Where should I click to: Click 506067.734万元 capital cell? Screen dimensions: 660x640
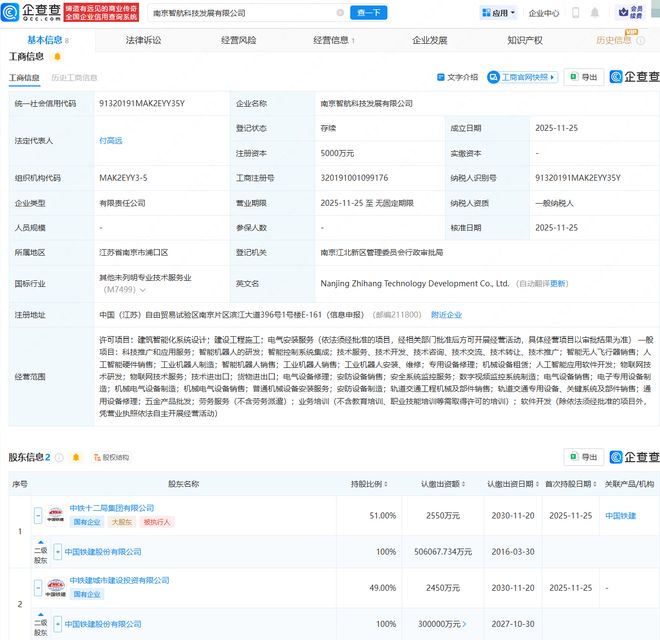[x=443, y=552]
